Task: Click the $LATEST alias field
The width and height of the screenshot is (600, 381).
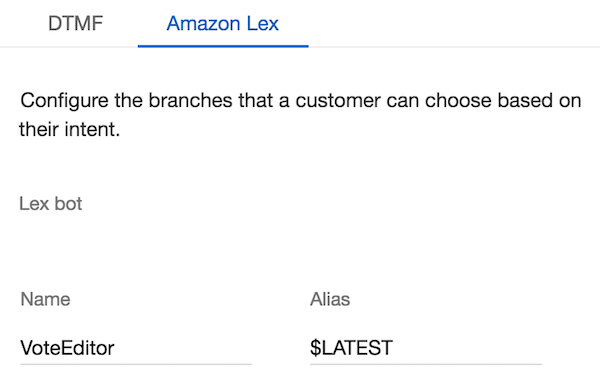Action: pyautogui.click(x=426, y=348)
